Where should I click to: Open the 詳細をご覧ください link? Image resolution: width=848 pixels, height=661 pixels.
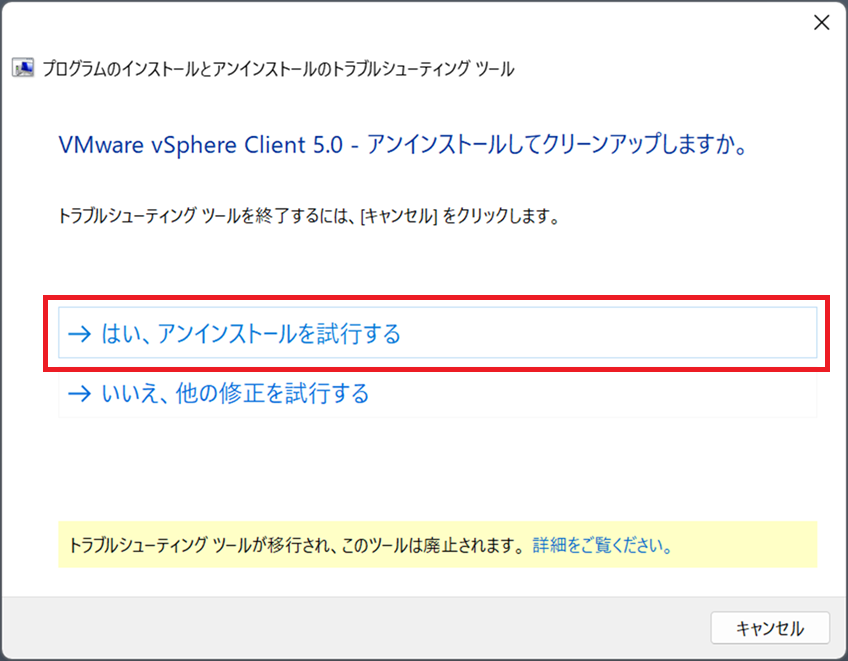(602, 545)
